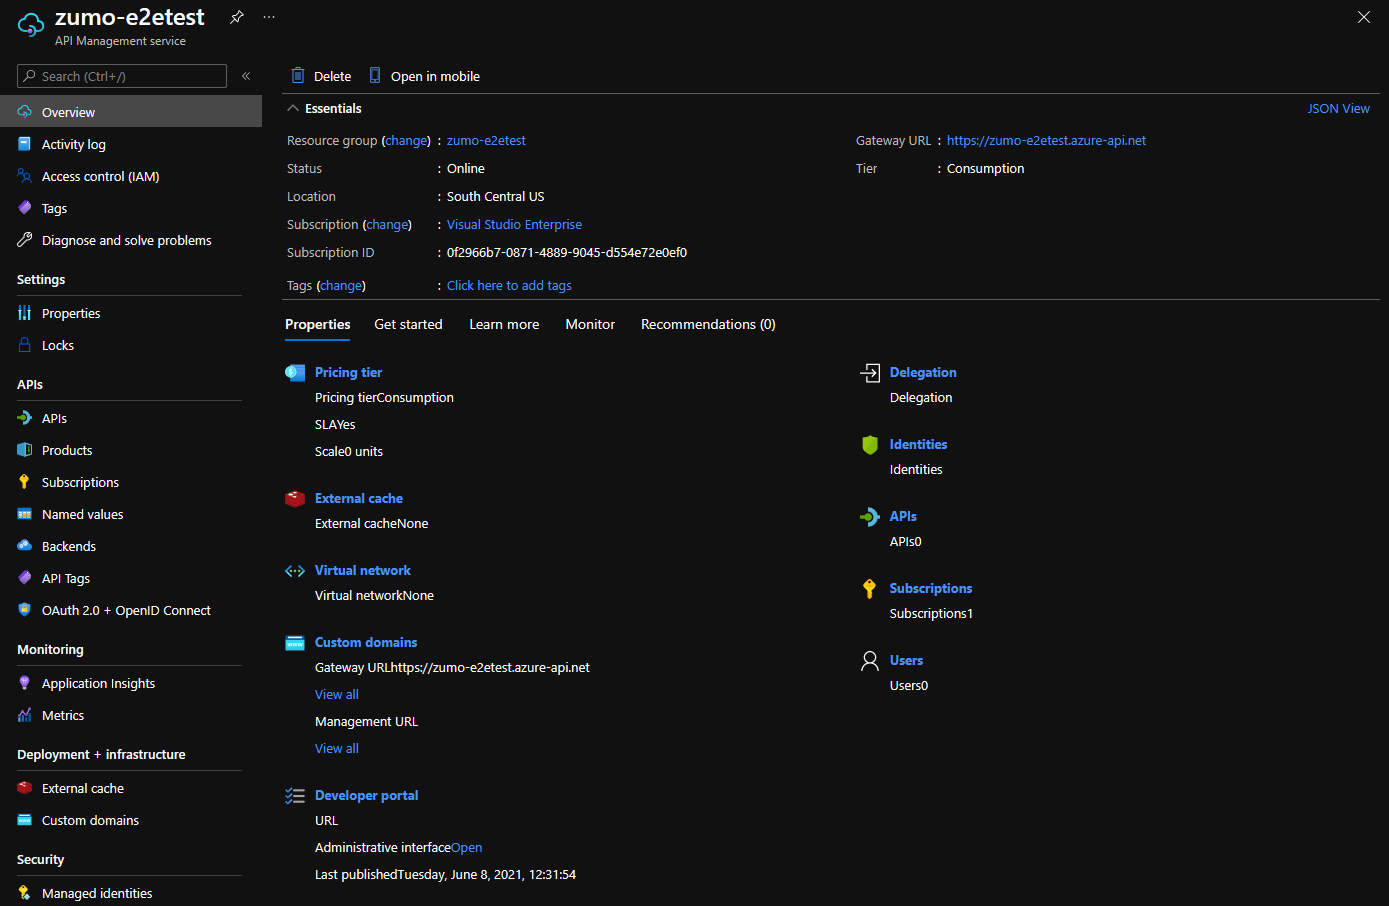Open Tags icon in sidebar
Screen dimensions: 1389x906
[x=25, y=208]
